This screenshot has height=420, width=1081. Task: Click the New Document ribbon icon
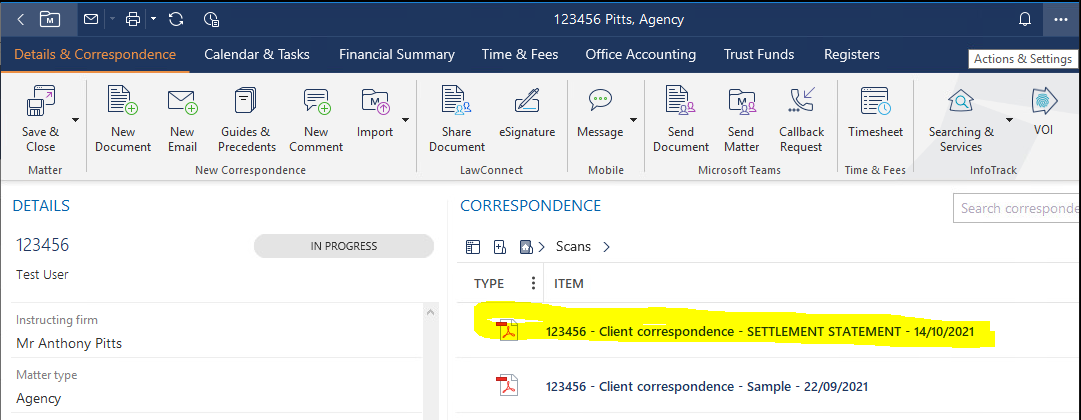(122, 101)
